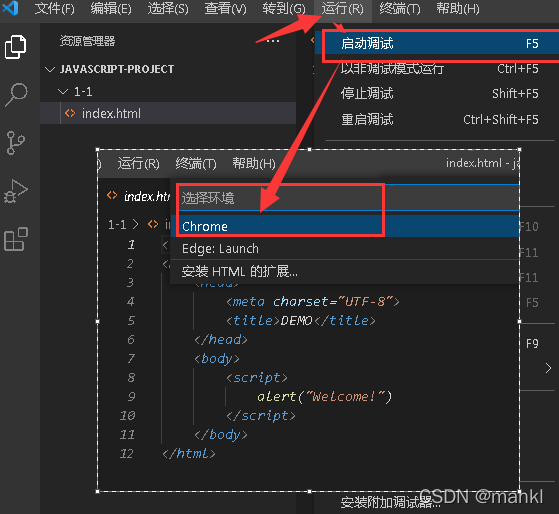559x514 pixels.
Task: Open the 转到(G) menu
Action: [x=284, y=8]
